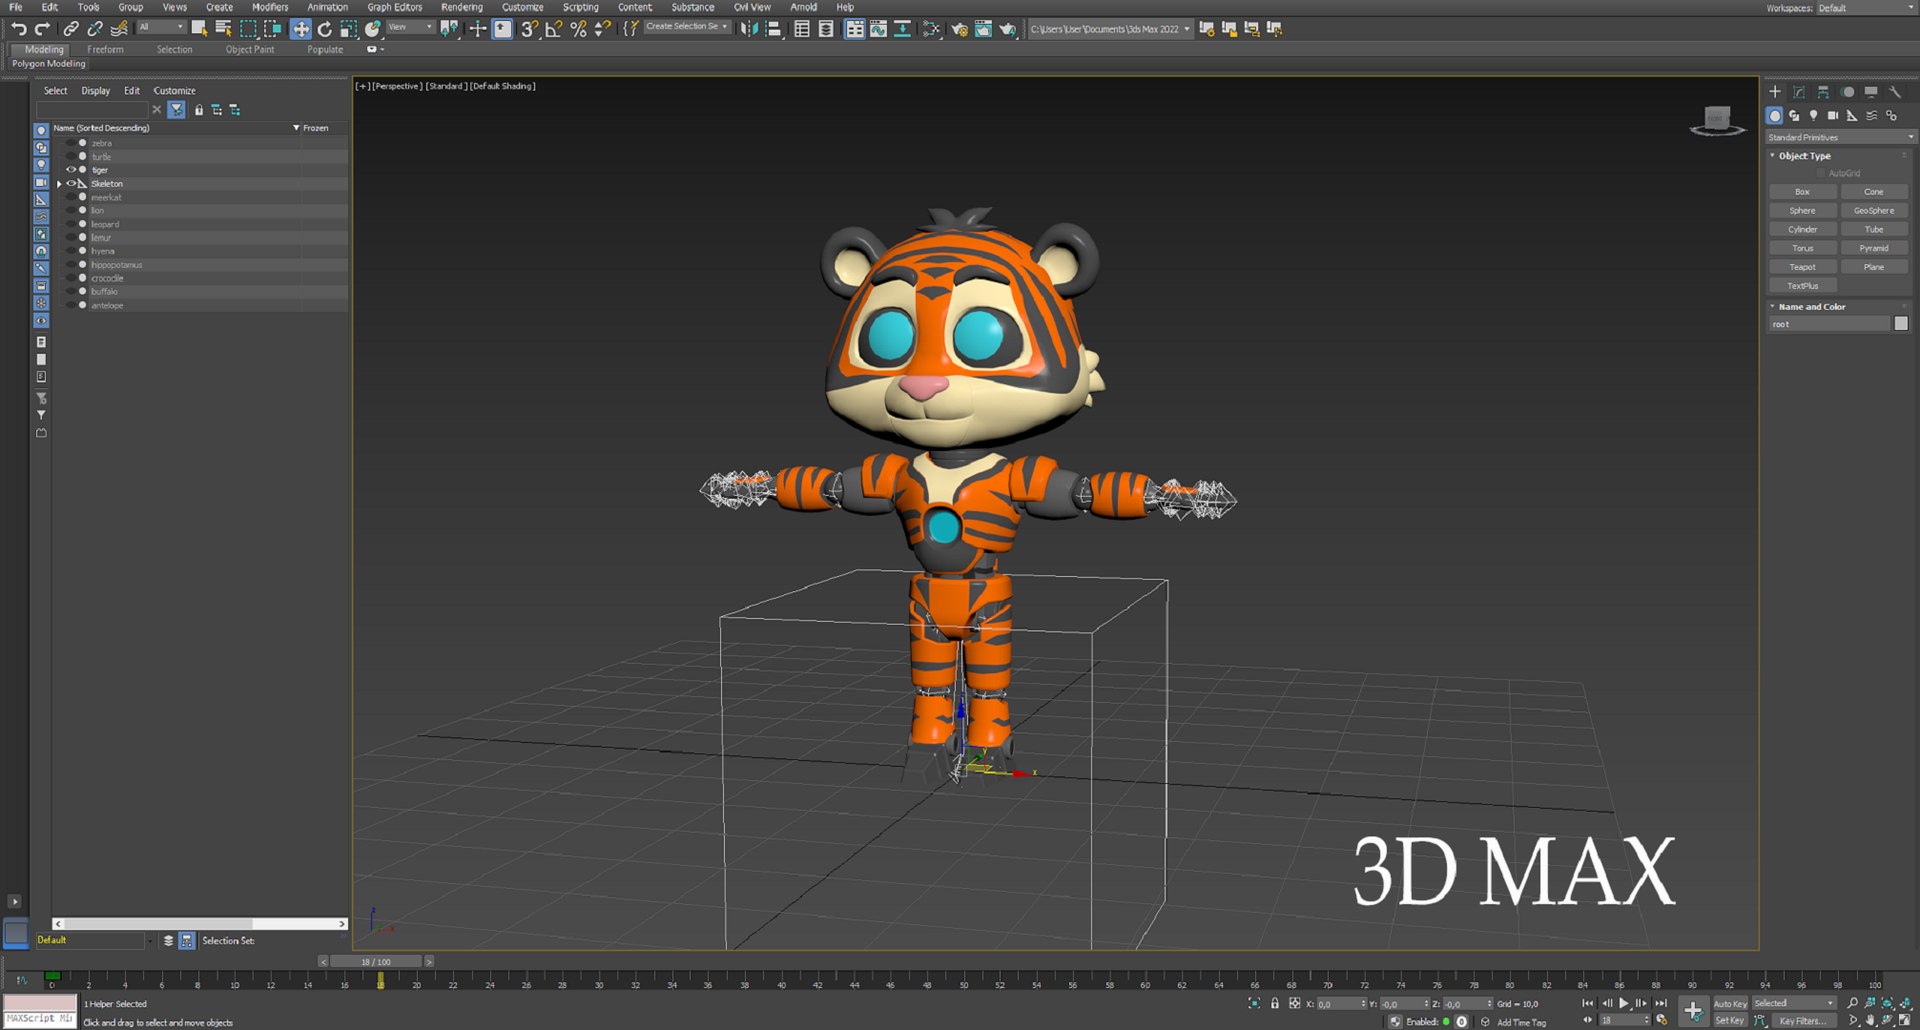The image size is (1920, 1030).
Task: Click Zoom Extents All navigation icon
Action: (x=1907, y=1003)
